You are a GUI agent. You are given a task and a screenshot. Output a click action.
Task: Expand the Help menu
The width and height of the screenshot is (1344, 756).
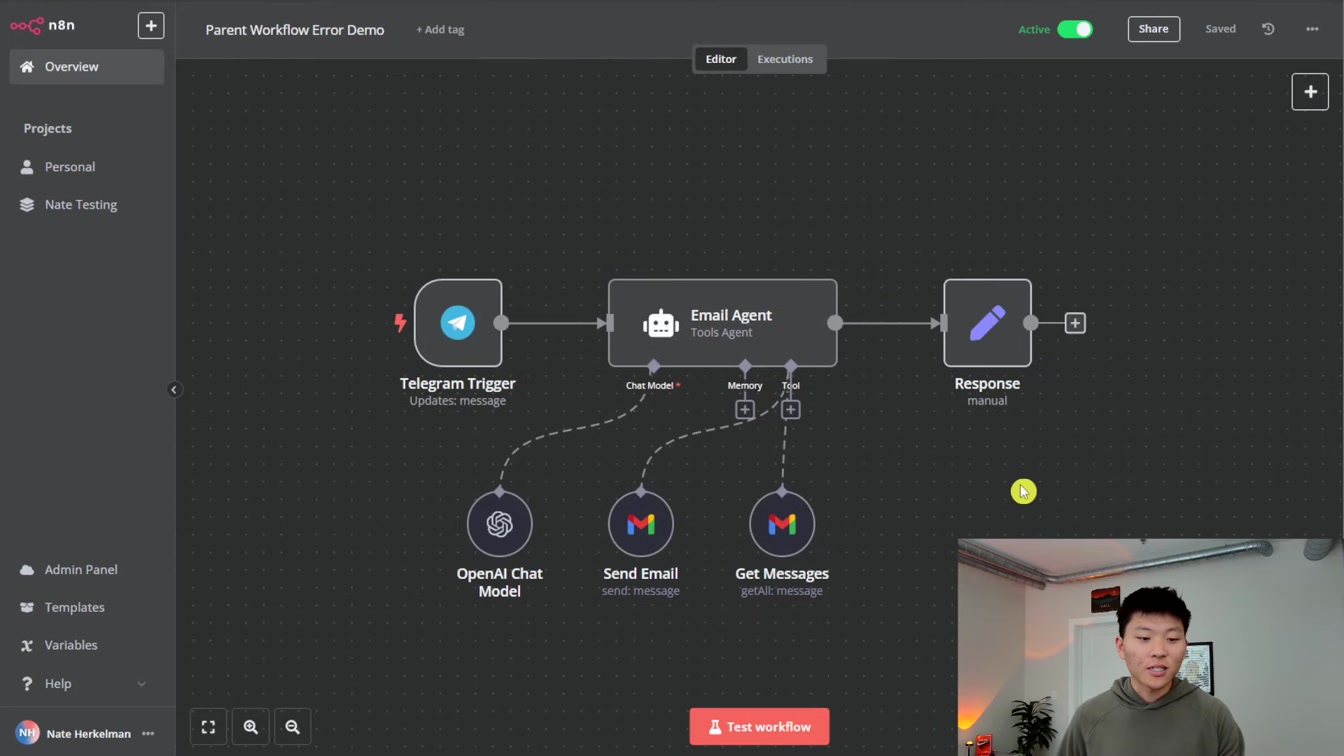[x=87, y=684]
